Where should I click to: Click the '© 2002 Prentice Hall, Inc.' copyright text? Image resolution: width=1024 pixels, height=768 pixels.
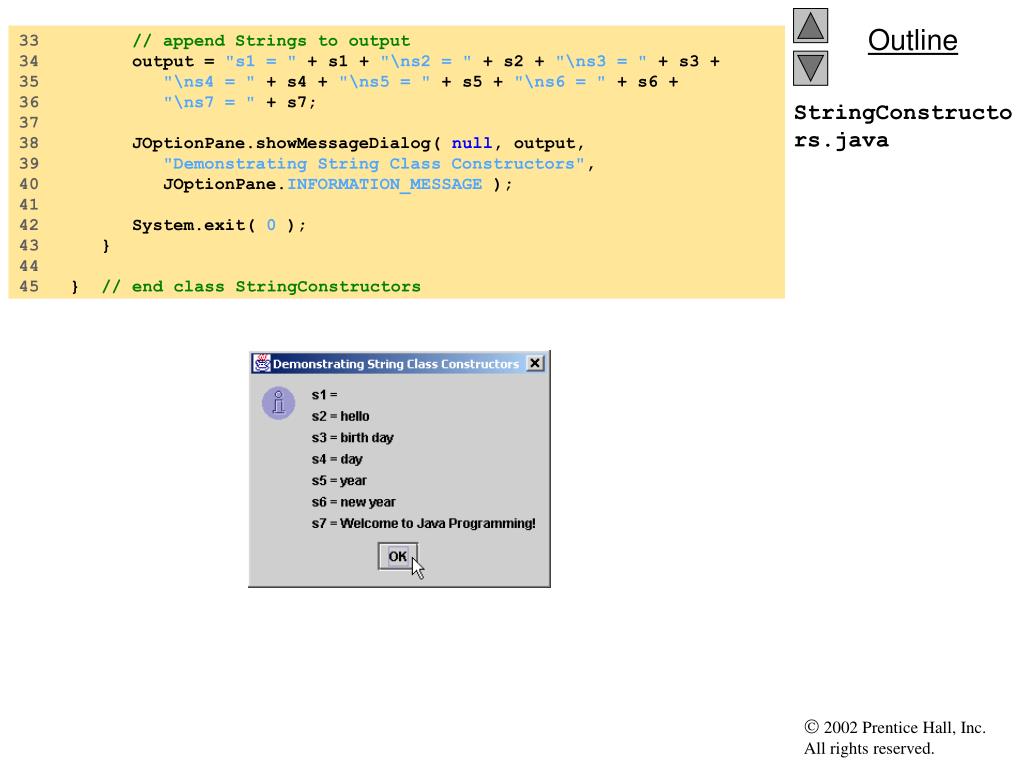tap(895, 728)
